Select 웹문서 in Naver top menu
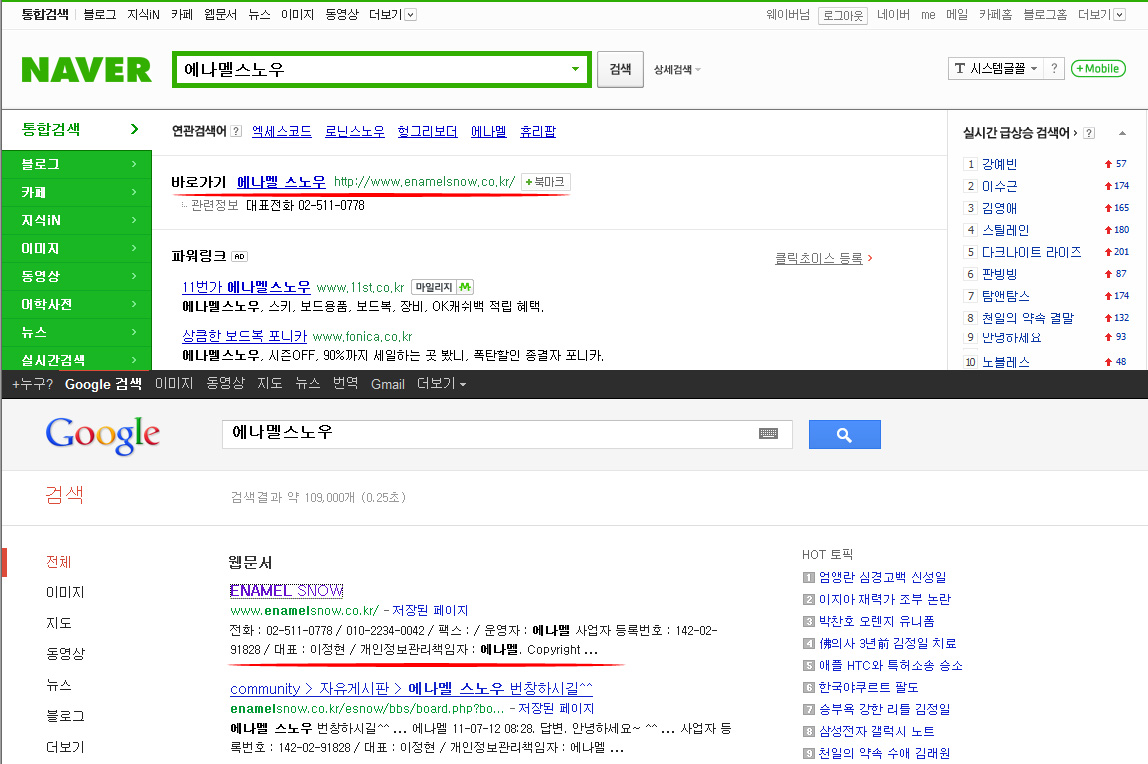This screenshot has height=764, width=1148. click(220, 15)
